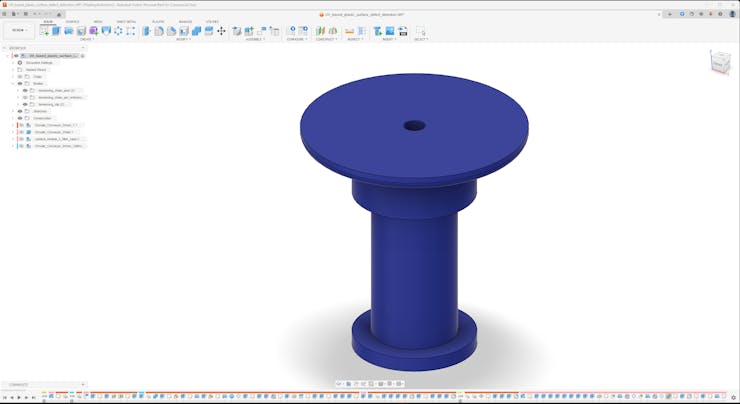Collapse the Bodies folder in the browser
The height and width of the screenshot is (404, 740).
click(13, 83)
